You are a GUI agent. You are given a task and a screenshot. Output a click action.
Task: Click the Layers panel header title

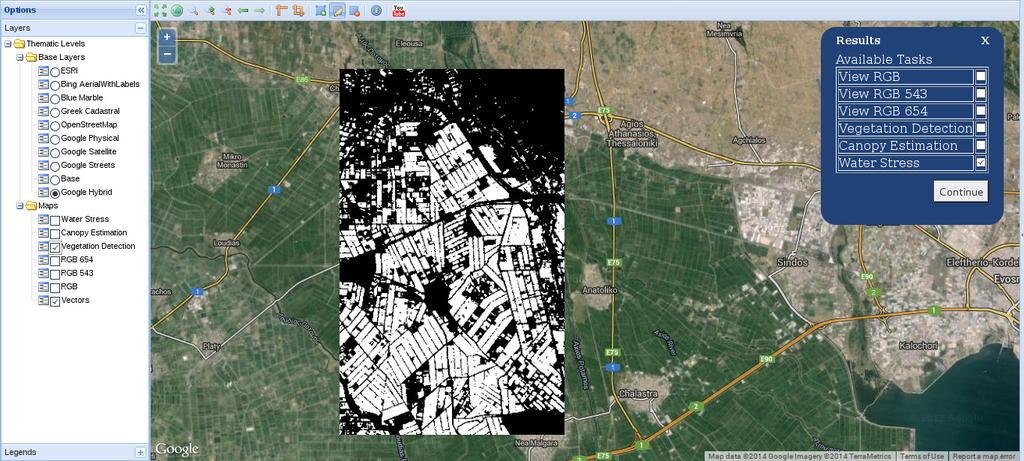point(17,28)
